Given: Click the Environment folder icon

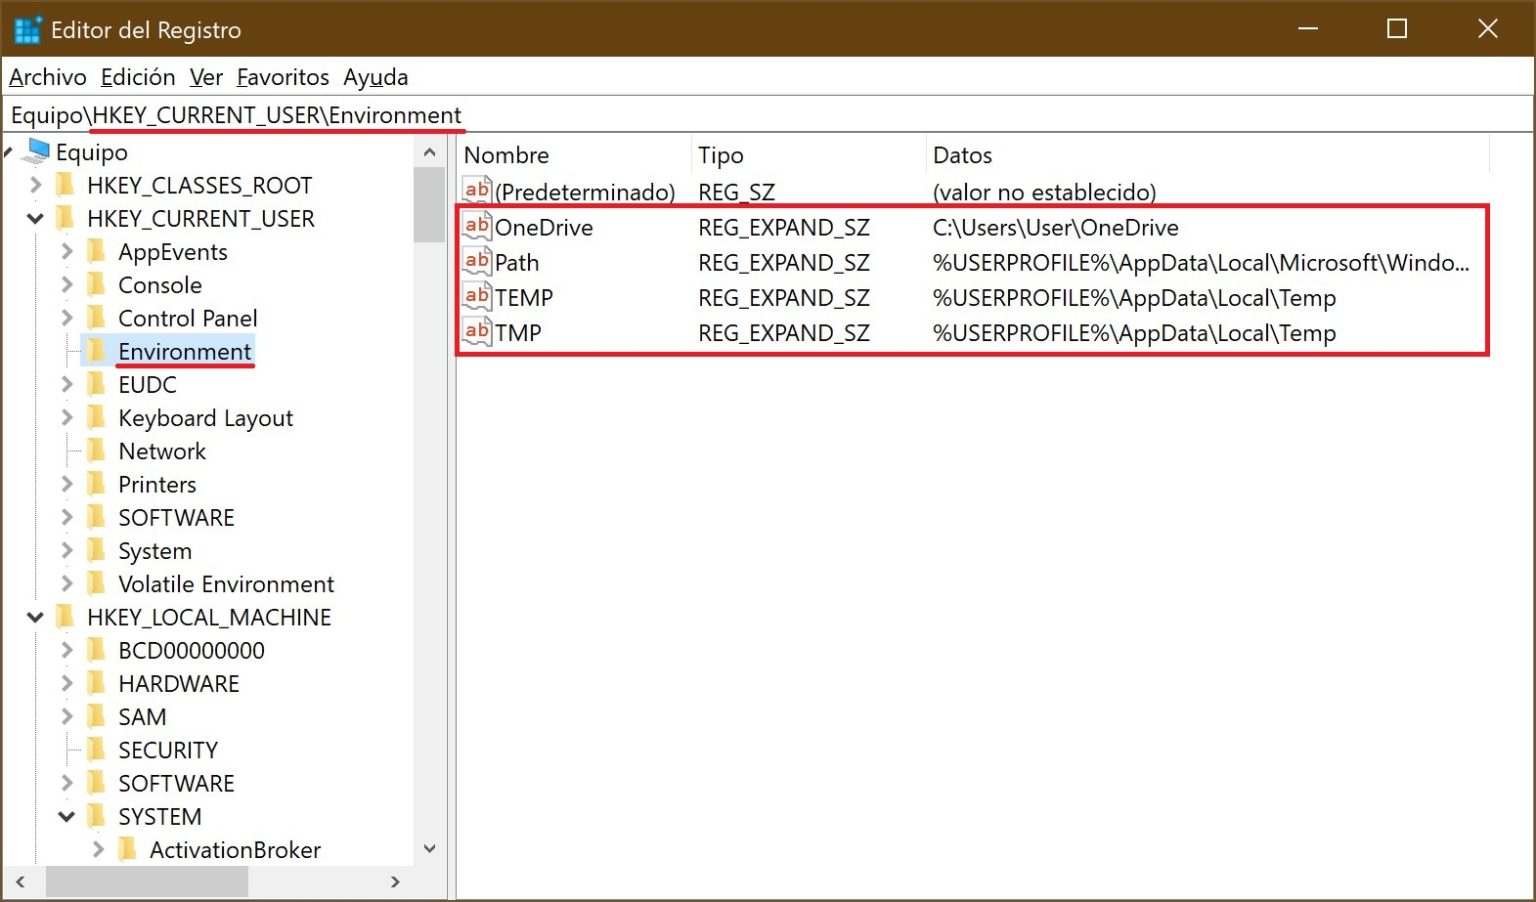Looking at the screenshot, I should click(97, 351).
